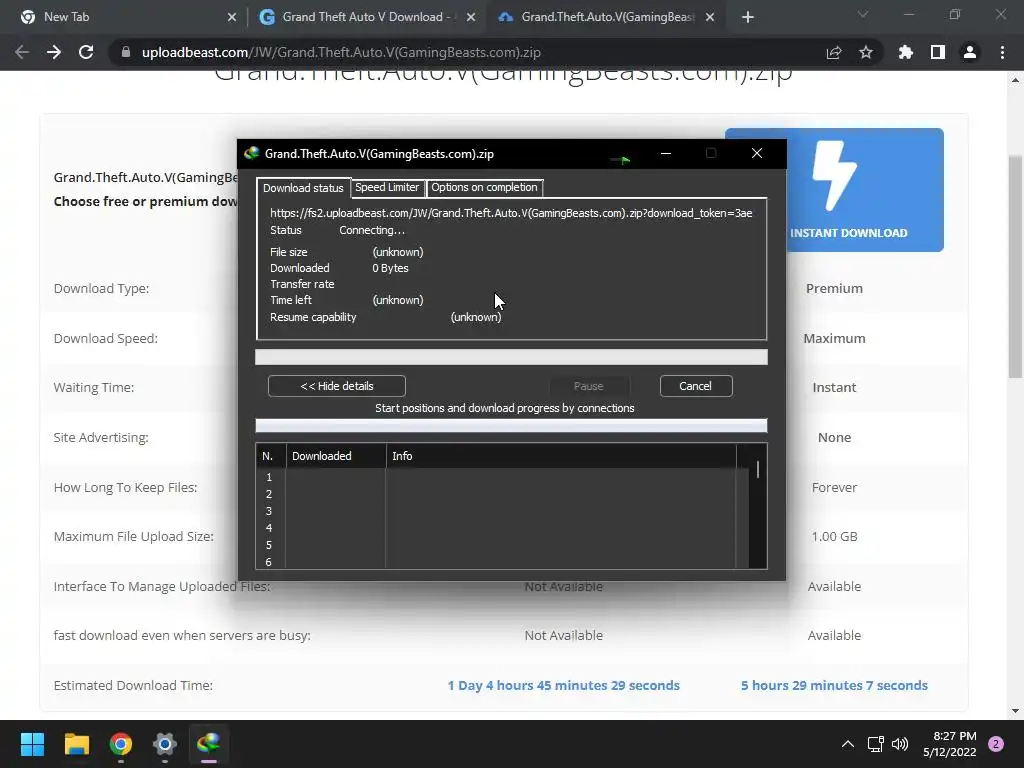Click the 'Connecting...' status text

pyautogui.click(x=372, y=231)
